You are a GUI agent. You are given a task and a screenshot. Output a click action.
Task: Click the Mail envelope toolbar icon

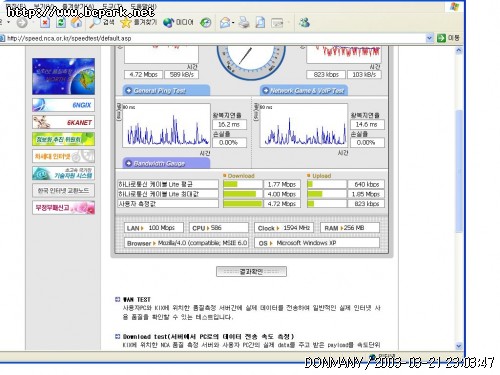[x=227, y=23]
